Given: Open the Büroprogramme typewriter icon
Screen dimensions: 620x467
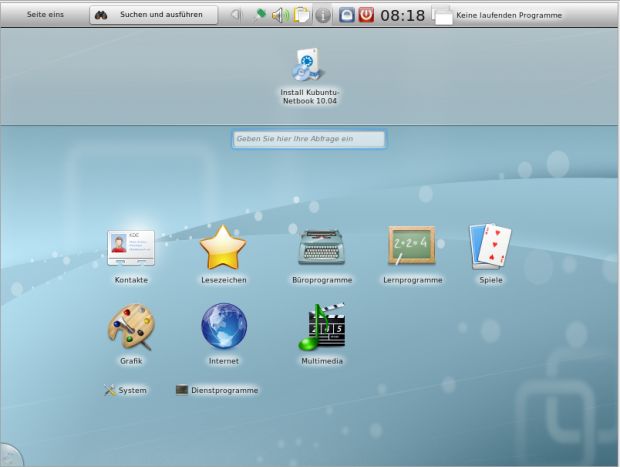Looking at the screenshot, I should 321,248.
